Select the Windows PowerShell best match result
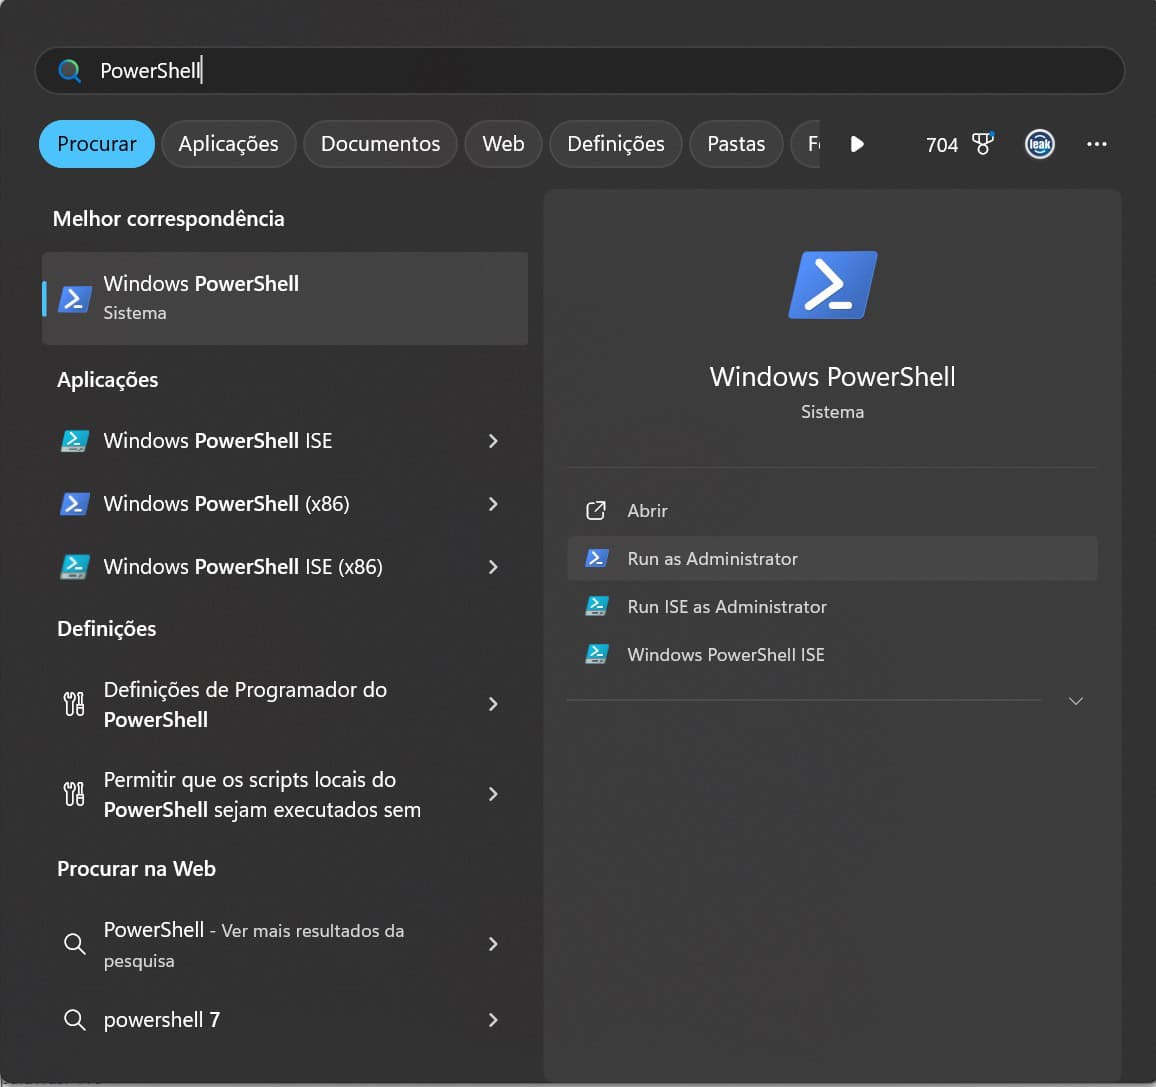The image size is (1156, 1087). pos(285,298)
